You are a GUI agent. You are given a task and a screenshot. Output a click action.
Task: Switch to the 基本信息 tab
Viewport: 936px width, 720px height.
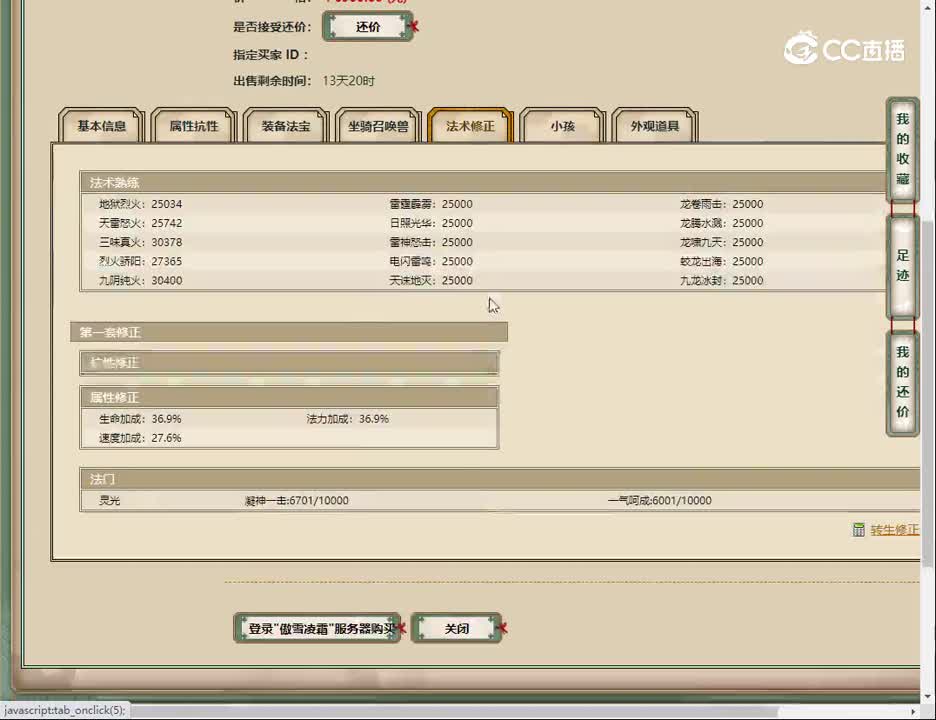click(x=102, y=127)
